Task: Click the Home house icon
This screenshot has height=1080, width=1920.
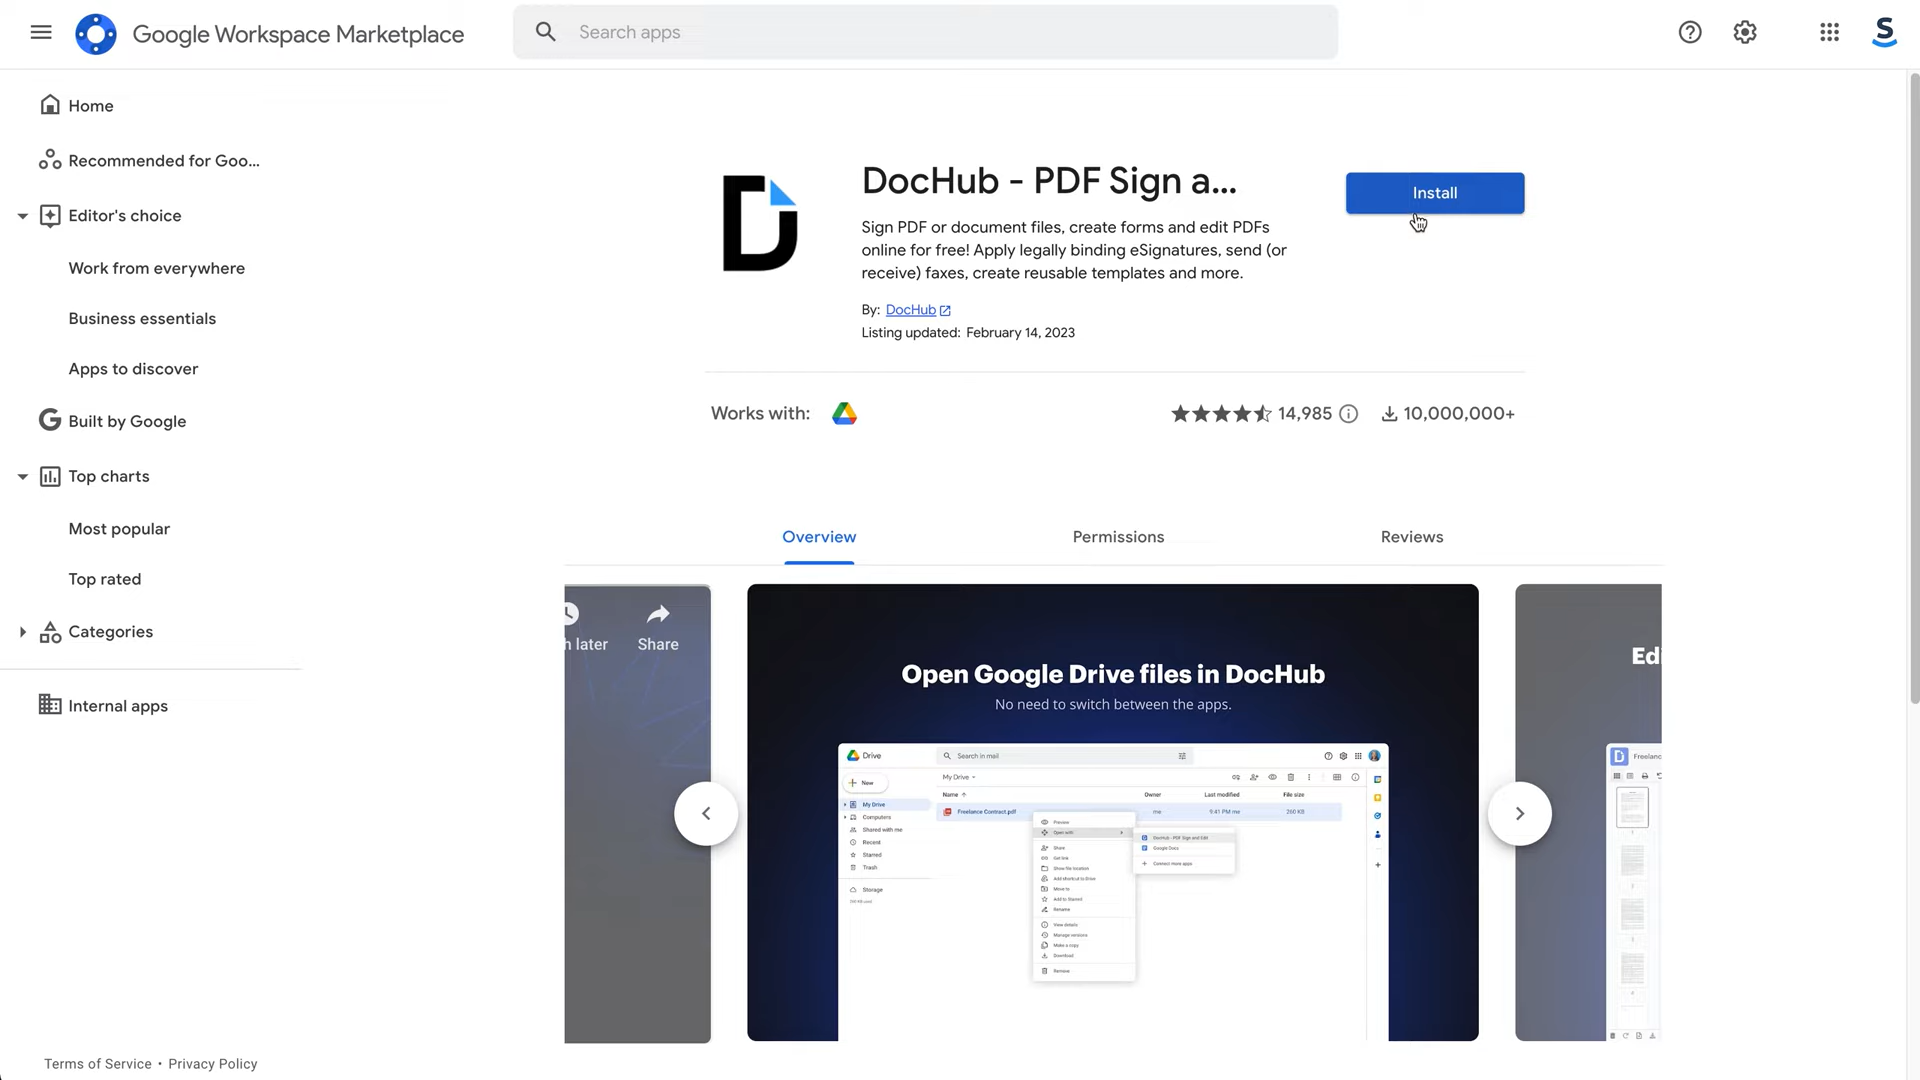Action: pyautogui.click(x=50, y=105)
